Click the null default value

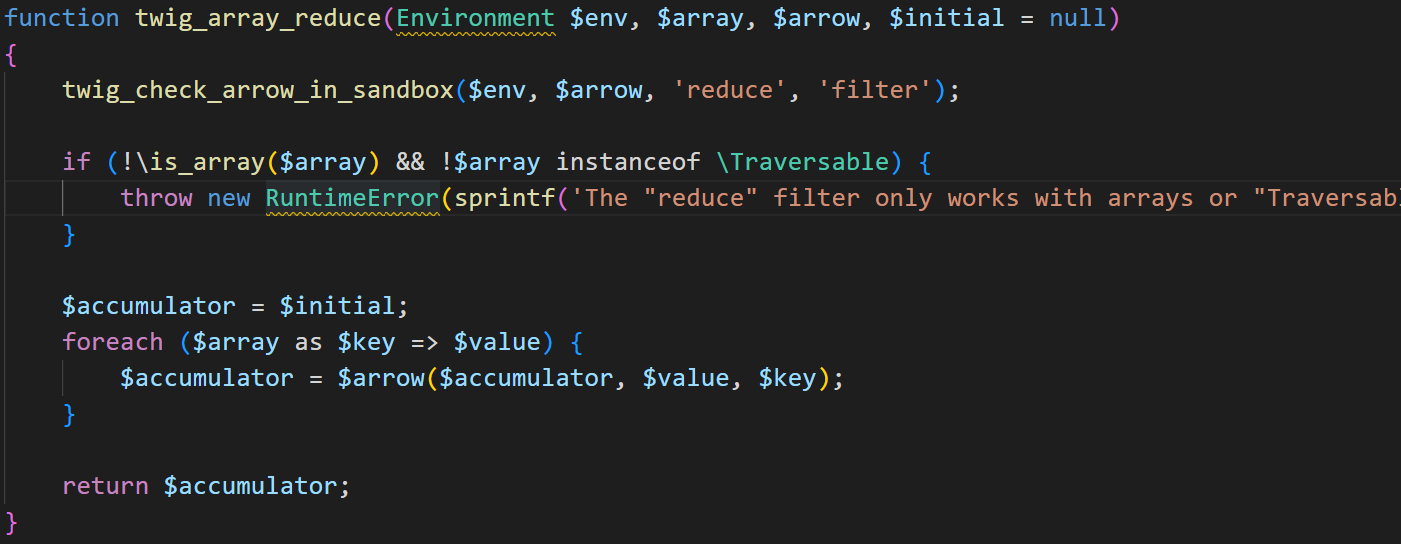pyautogui.click(x=1078, y=18)
